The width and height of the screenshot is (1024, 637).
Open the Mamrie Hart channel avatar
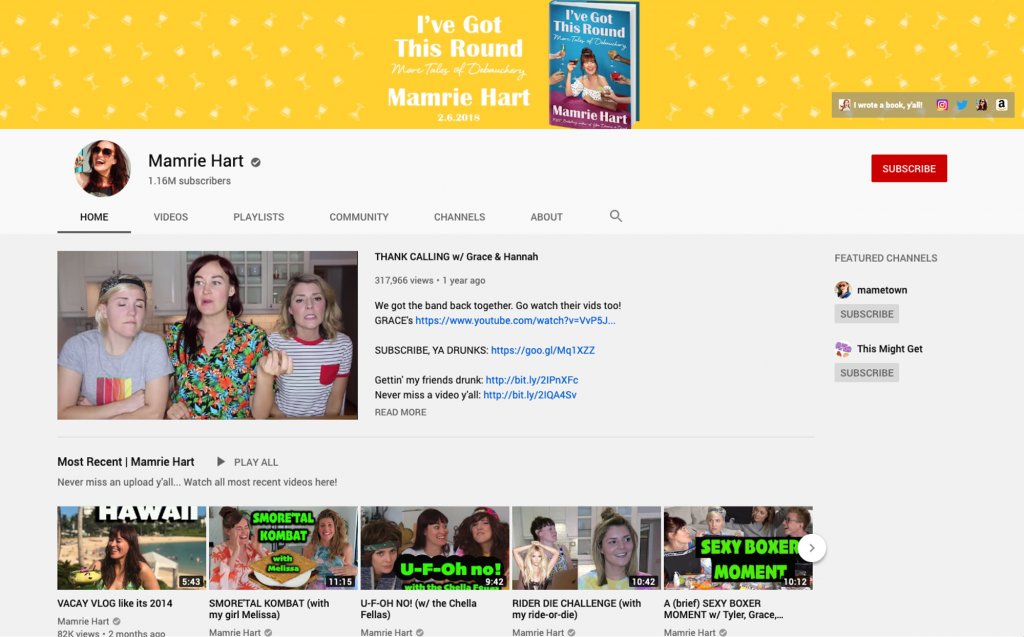102,168
